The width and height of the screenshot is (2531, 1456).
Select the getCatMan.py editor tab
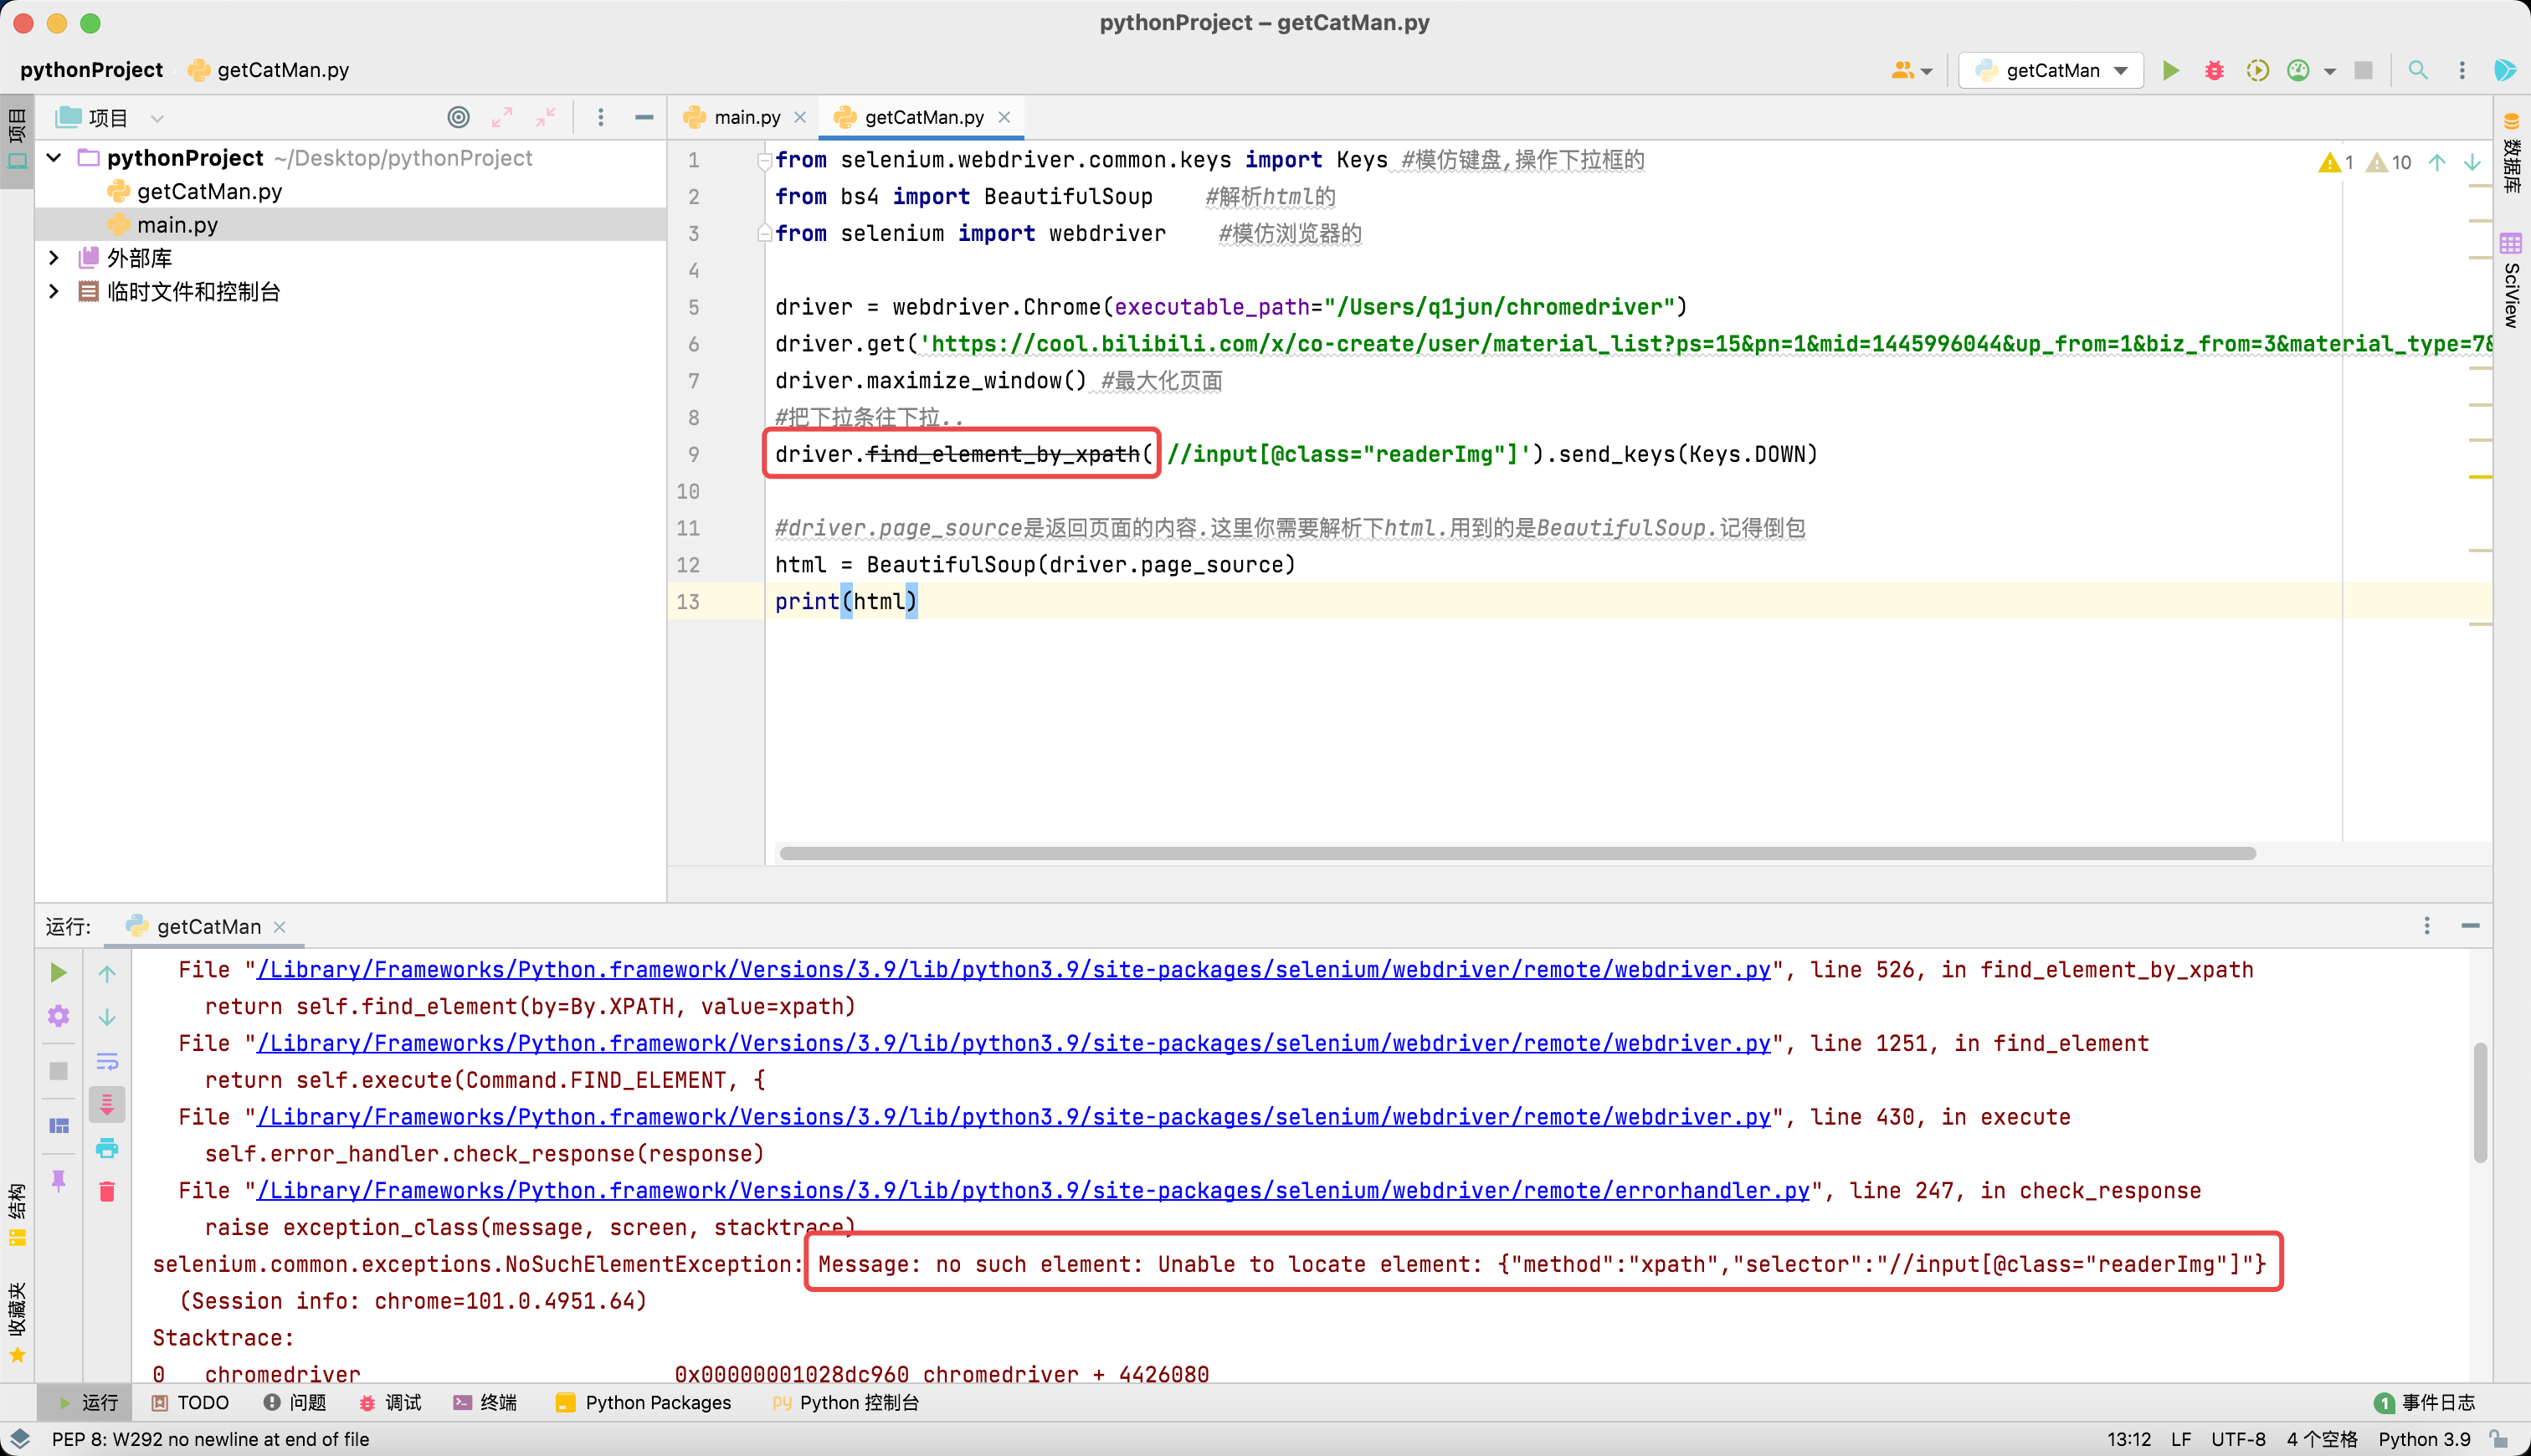pyautogui.click(x=923, y=117)
